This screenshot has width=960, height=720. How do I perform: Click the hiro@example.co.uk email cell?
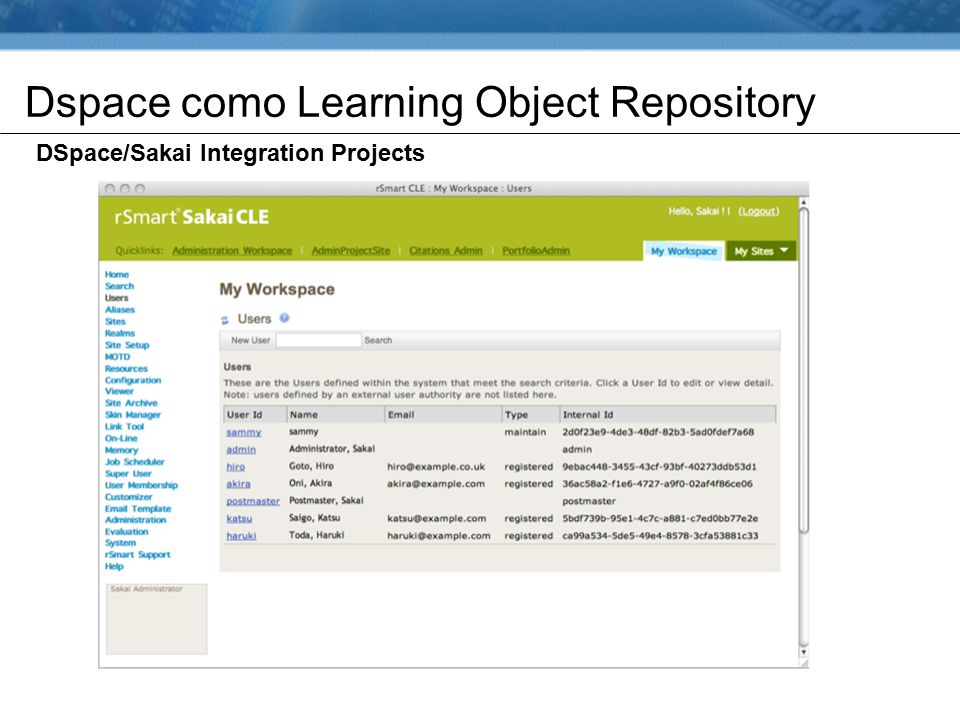436,467
